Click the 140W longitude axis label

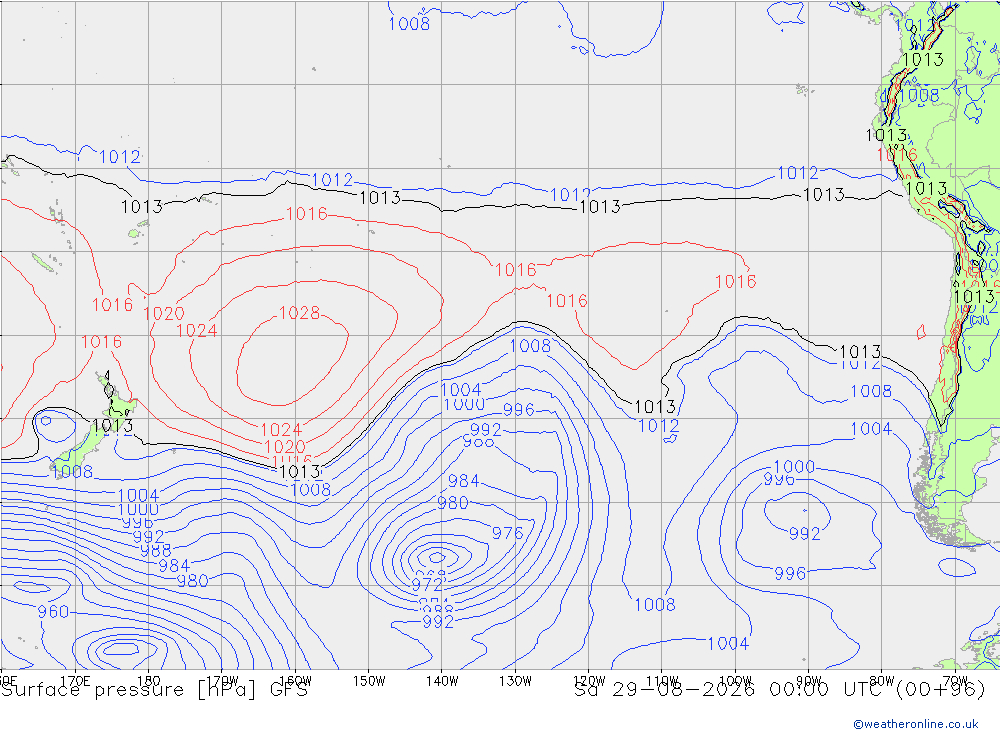[442, 681]
